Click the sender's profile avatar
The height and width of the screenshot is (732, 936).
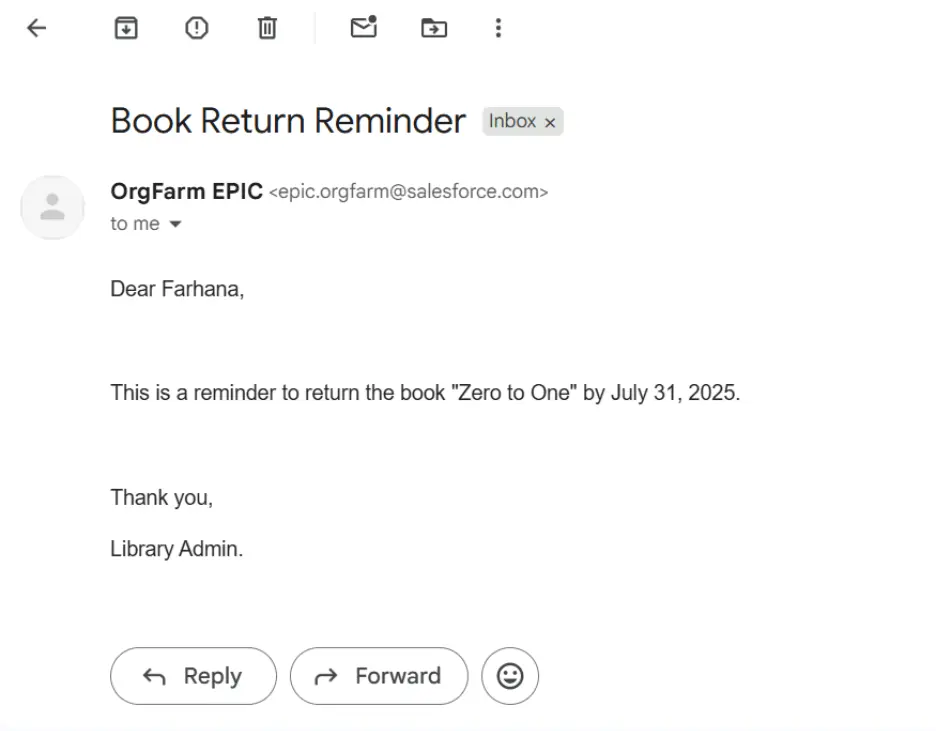52,207
